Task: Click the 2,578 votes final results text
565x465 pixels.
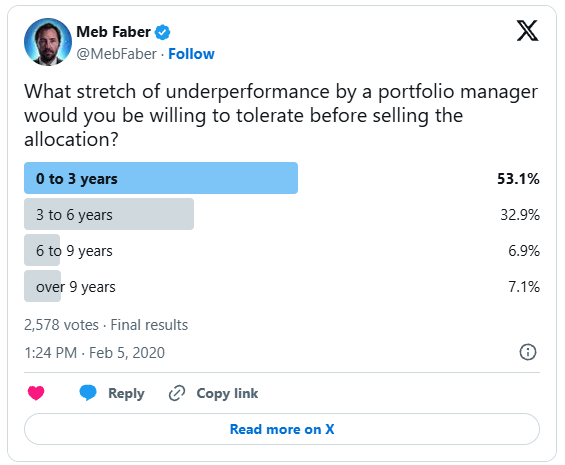Action: tap(106, 325)
